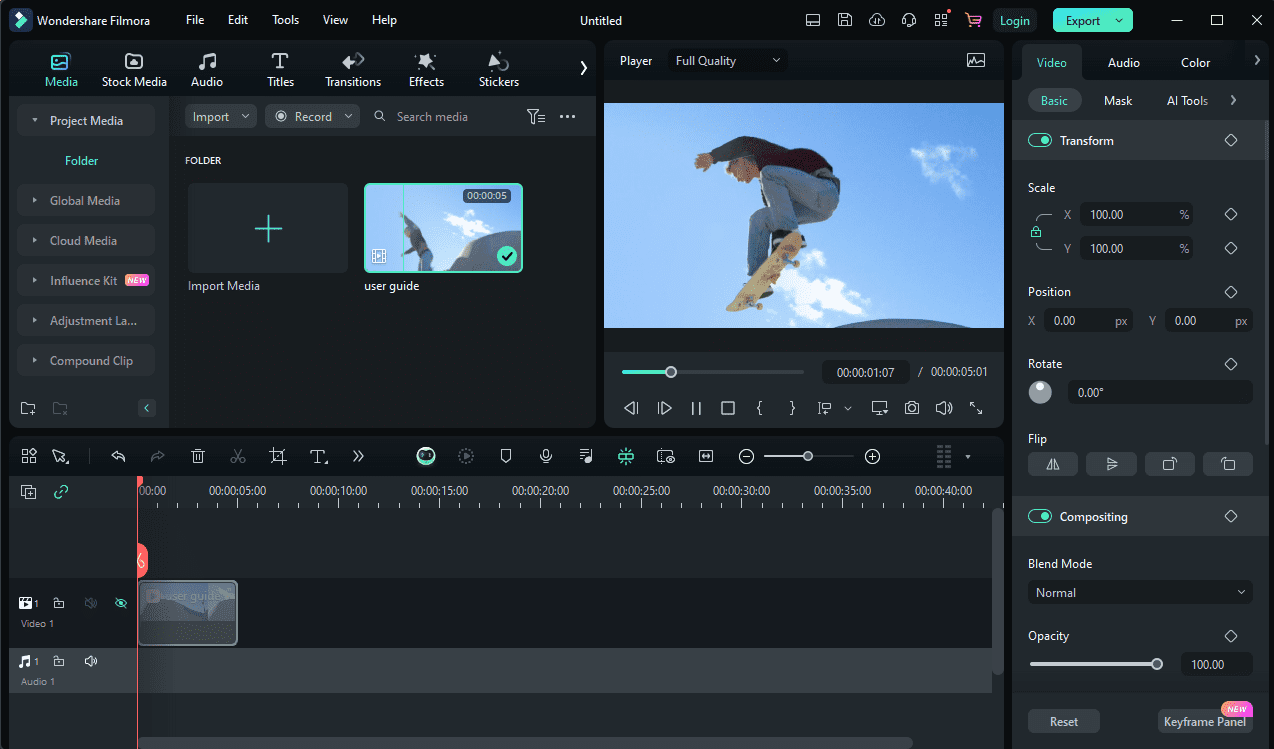The image size is (1274, 749).
Task: Select the voiceover Record microphone icon
Action: pos(545,456)
